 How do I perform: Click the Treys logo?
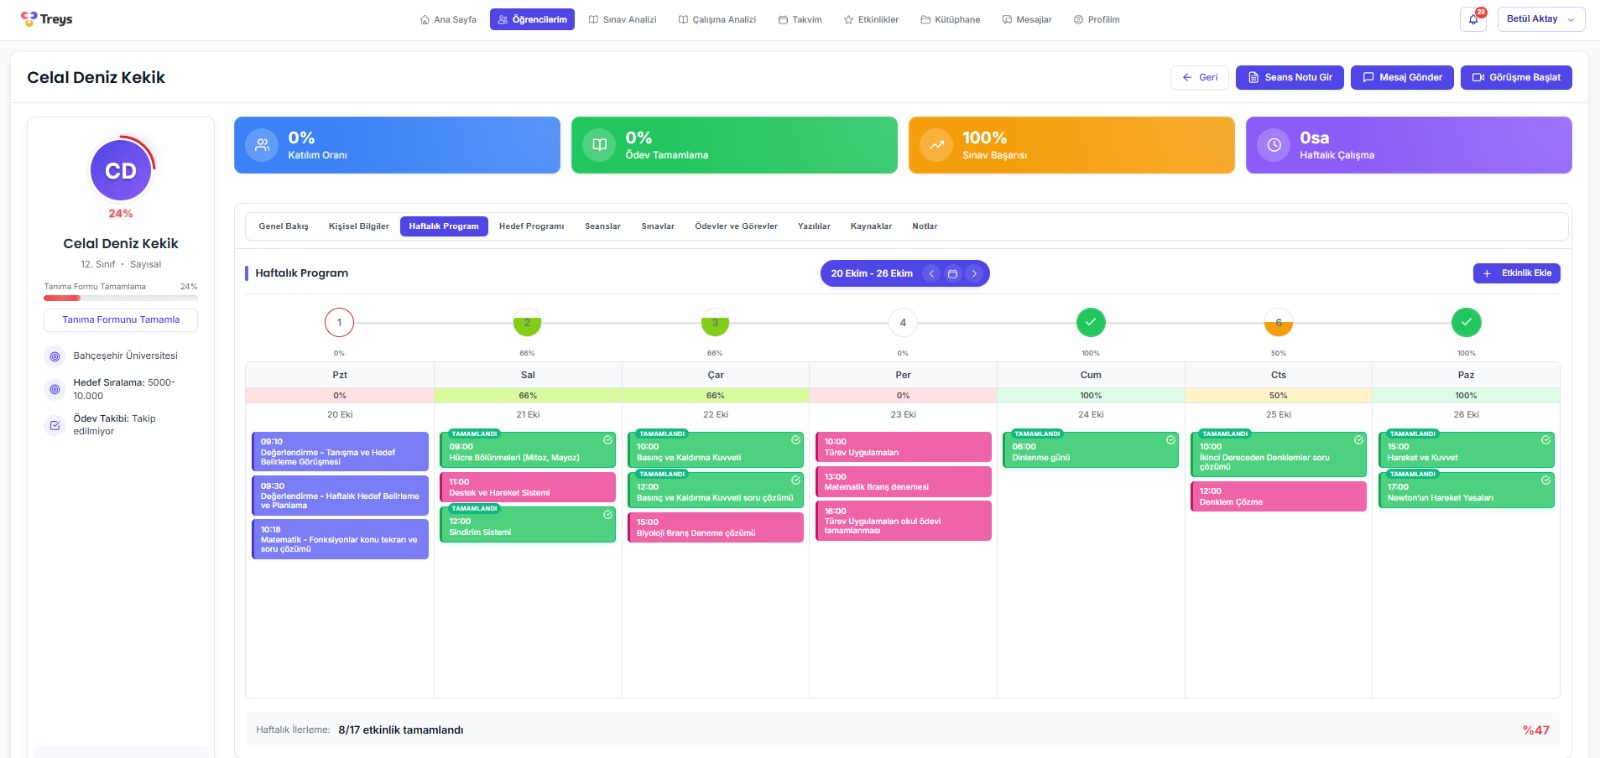click(x=47, y=19)
